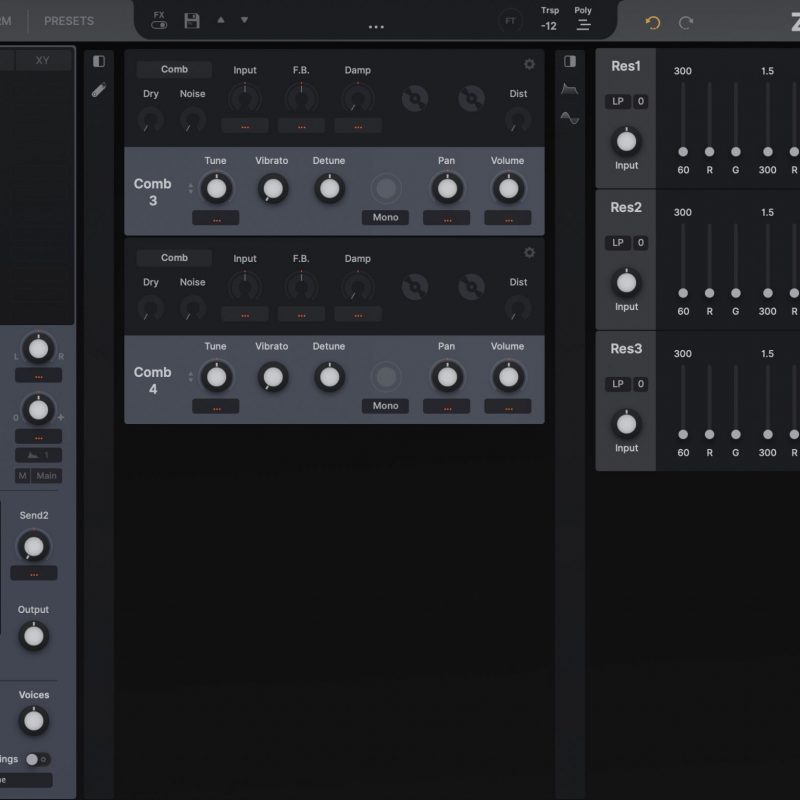
Task: Click the redo arrow icon
Action: 686,22
